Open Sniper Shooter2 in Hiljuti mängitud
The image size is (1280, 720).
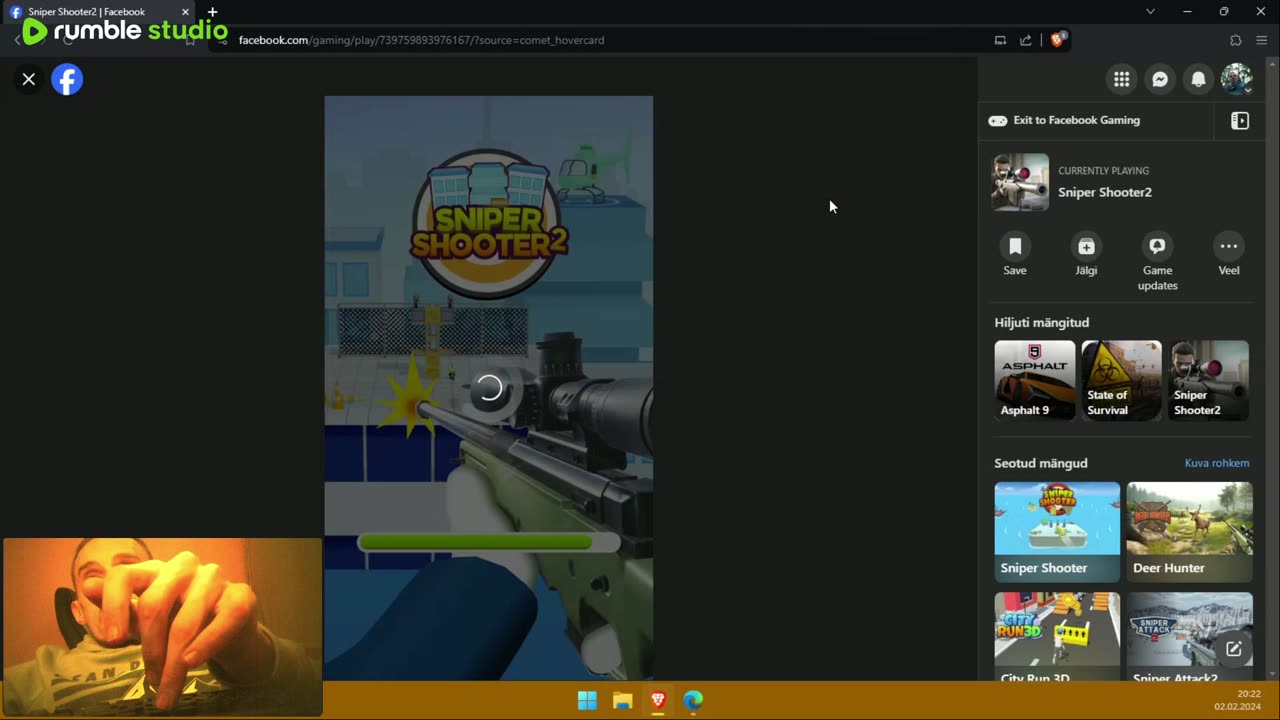point(1209,380)
